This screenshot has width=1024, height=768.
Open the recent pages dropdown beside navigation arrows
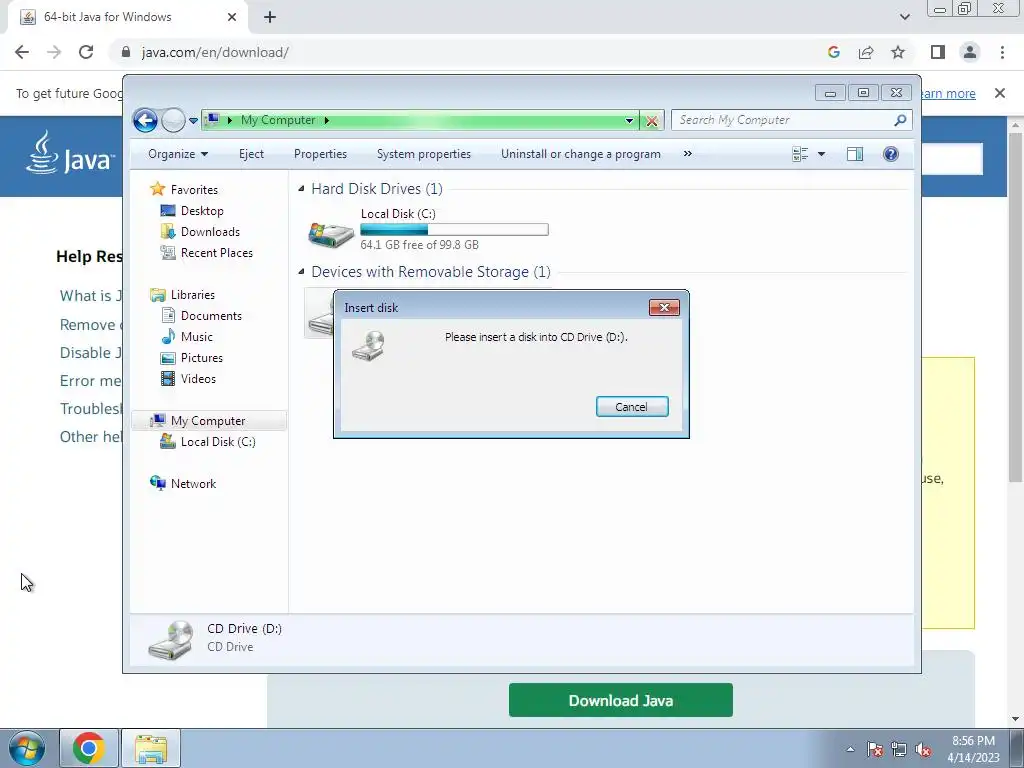[193, 121]
